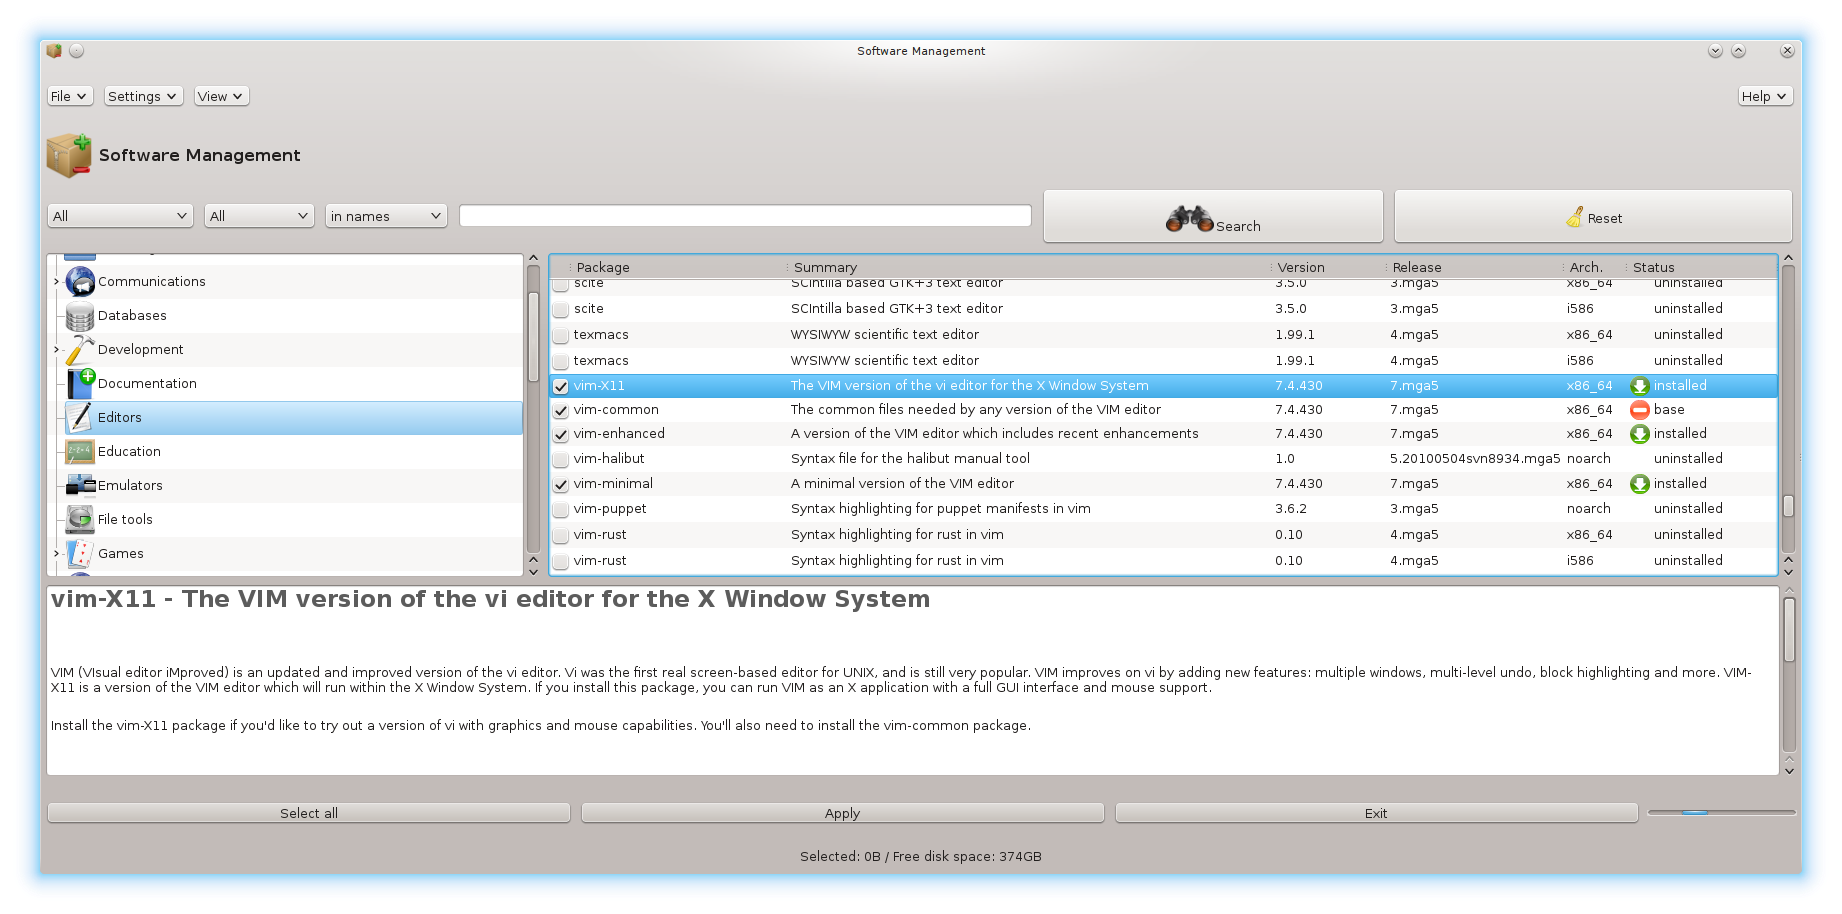This screenshot has width=1842, height=914.
Task: Click the Editors pencil icon
Action: [80, 418]
